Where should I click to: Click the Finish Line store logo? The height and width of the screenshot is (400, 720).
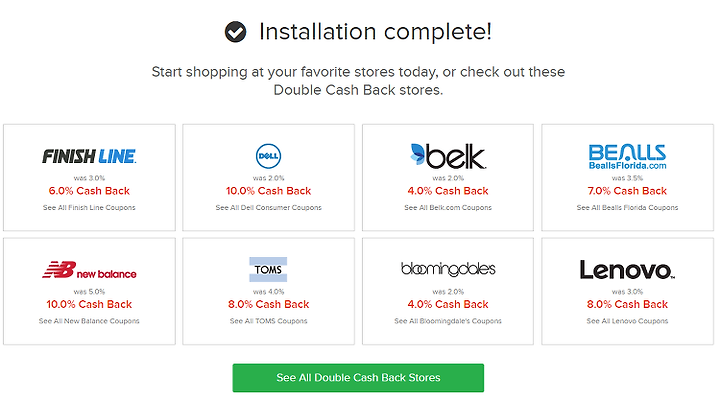point(89,156)
